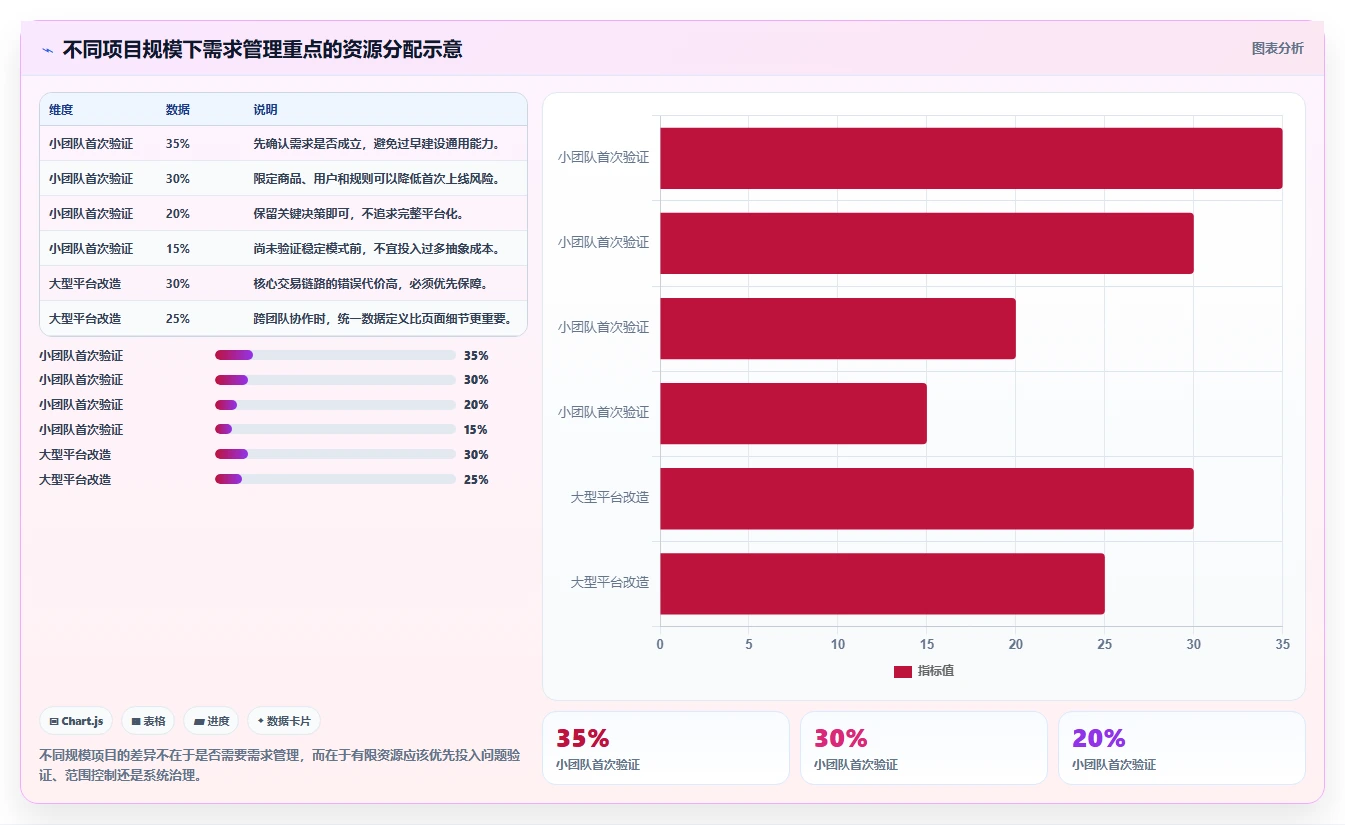Select the table row about 限定商品、用户和规则
The image size is (1345, 825).
coord(283,178)
